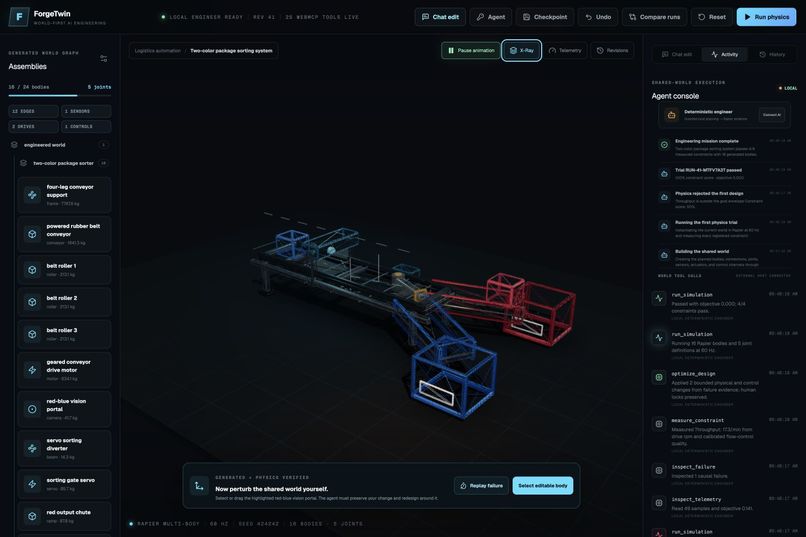This screenshot has width=806, height=537.
Task: Click the Assemblies heading
Action: point(27,66)
